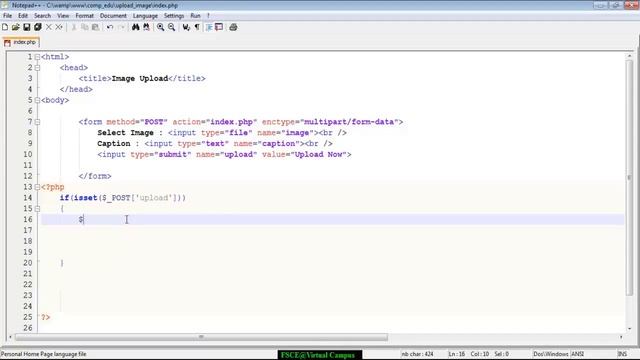Select the index.php document tab
The width and height of the screenshot is (640, 360).
point(21,42)
